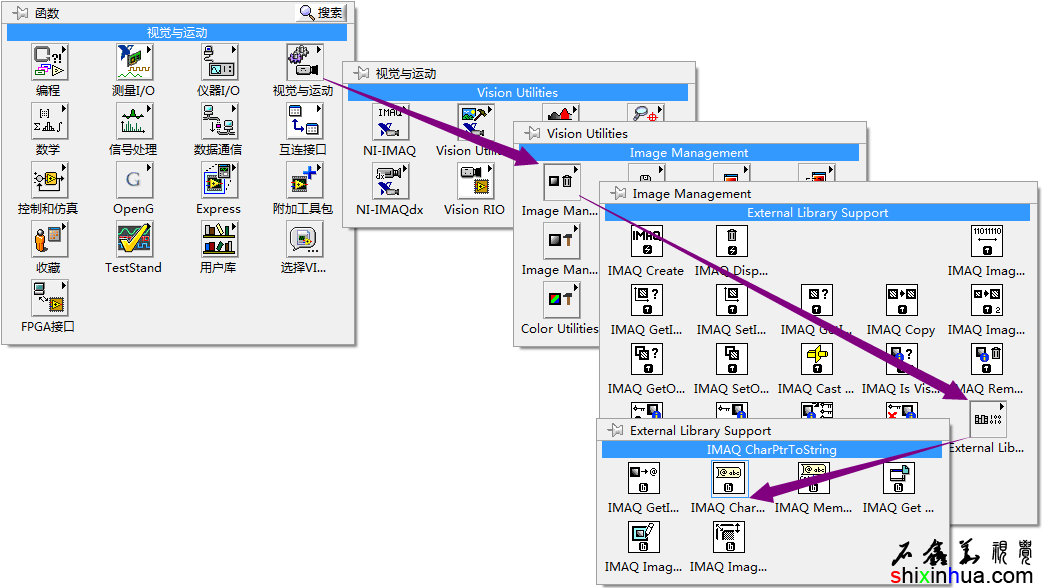The width and height of the screenshot is (1042, 588).
Task: Click the OpenG palette icon
Action: tap(133, 181)
